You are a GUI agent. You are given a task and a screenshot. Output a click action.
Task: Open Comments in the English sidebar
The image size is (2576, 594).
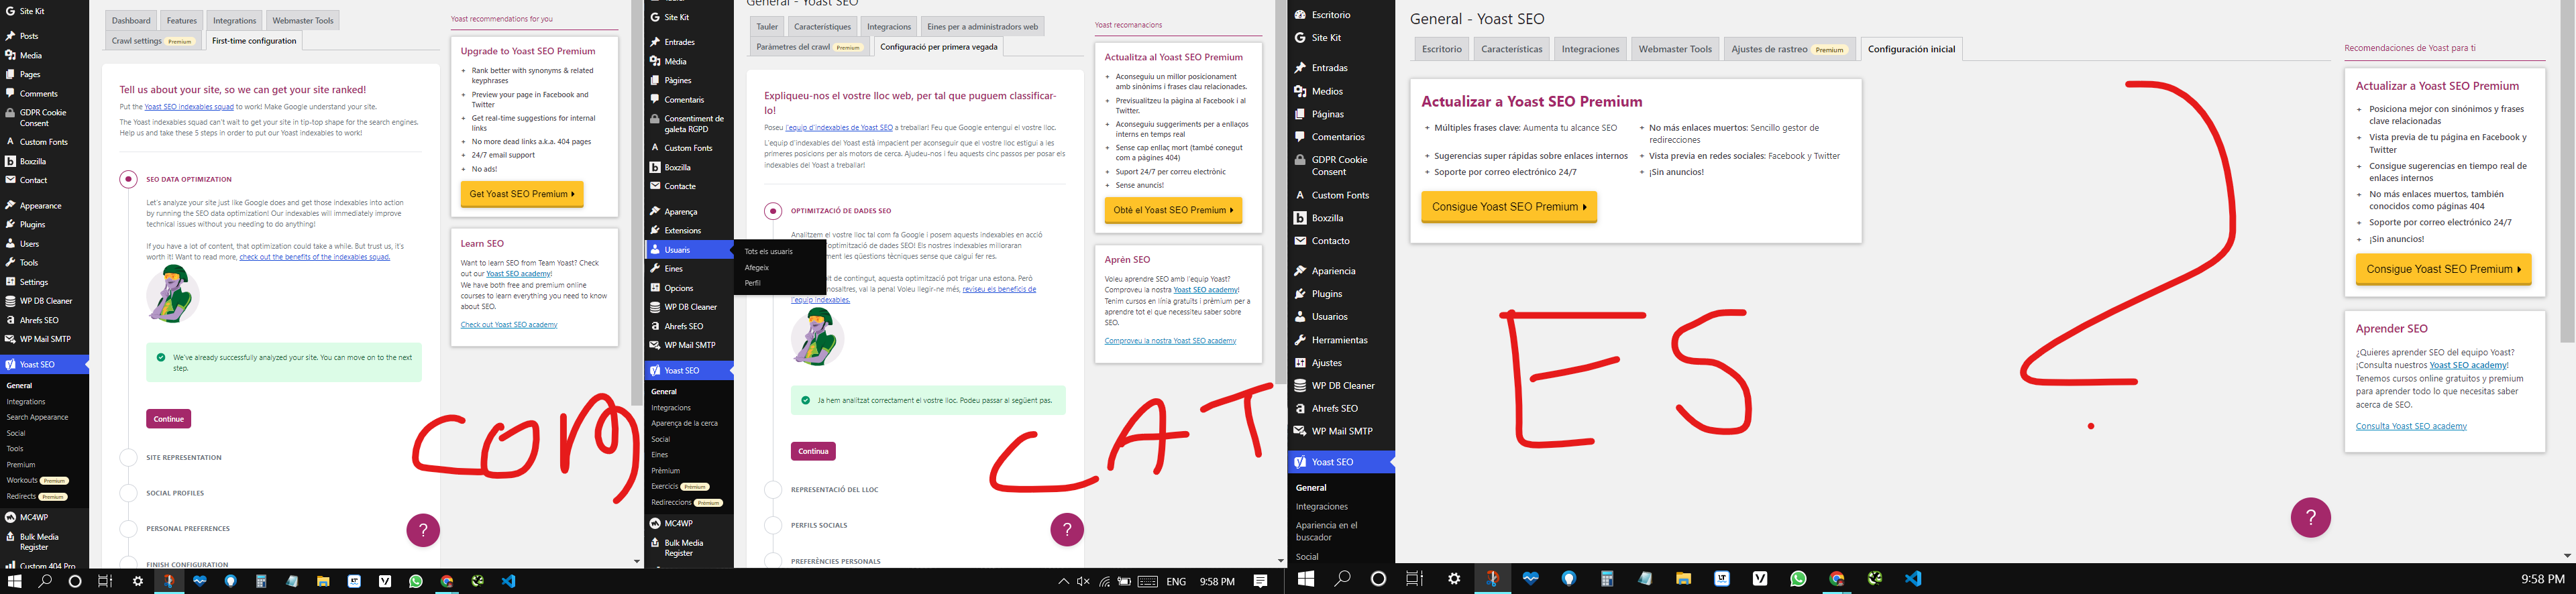[39, 94]
